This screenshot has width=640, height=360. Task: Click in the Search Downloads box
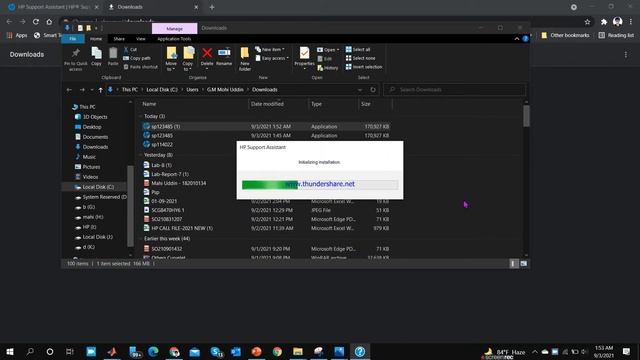click(x=455, y=90)
